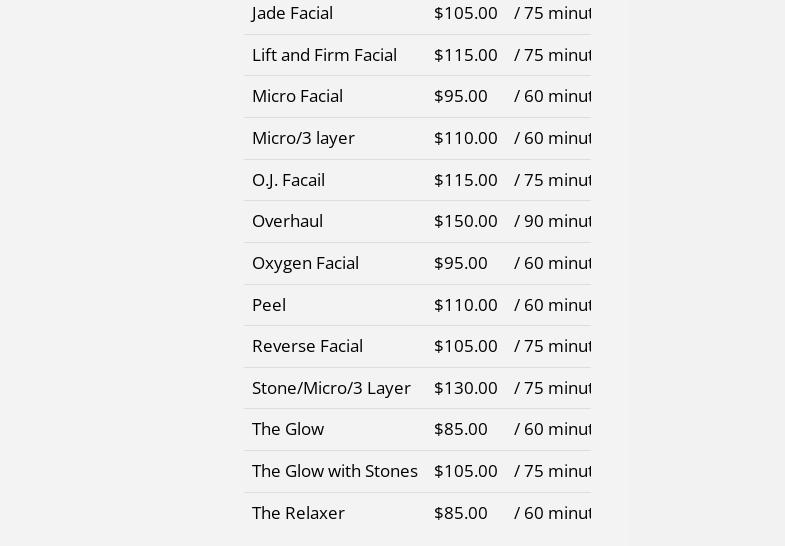The height and width of the screenshot is (546, 785).
Task: Click the Jade Facial $105.00 price
Action: pos(465,13)
